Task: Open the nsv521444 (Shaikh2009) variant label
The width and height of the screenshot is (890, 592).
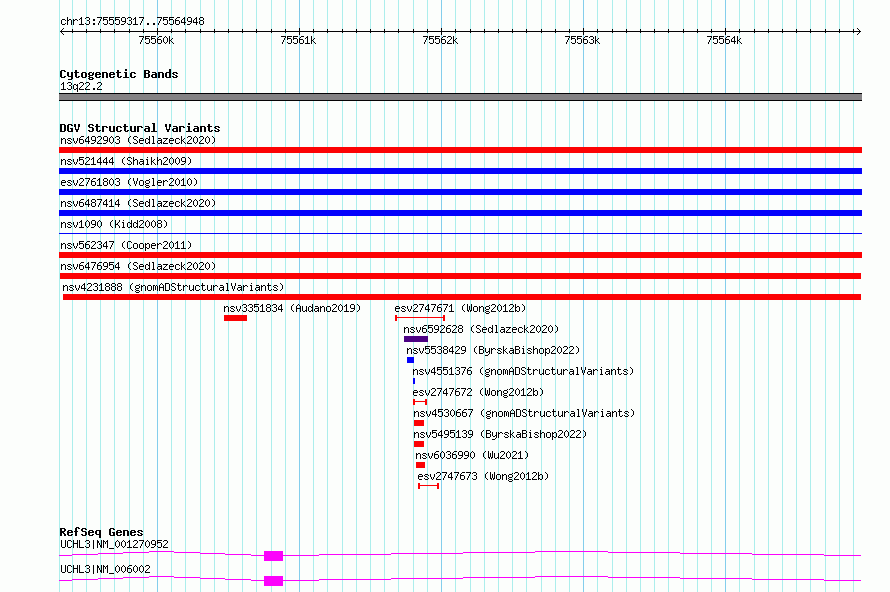Action: pos(126,161)
